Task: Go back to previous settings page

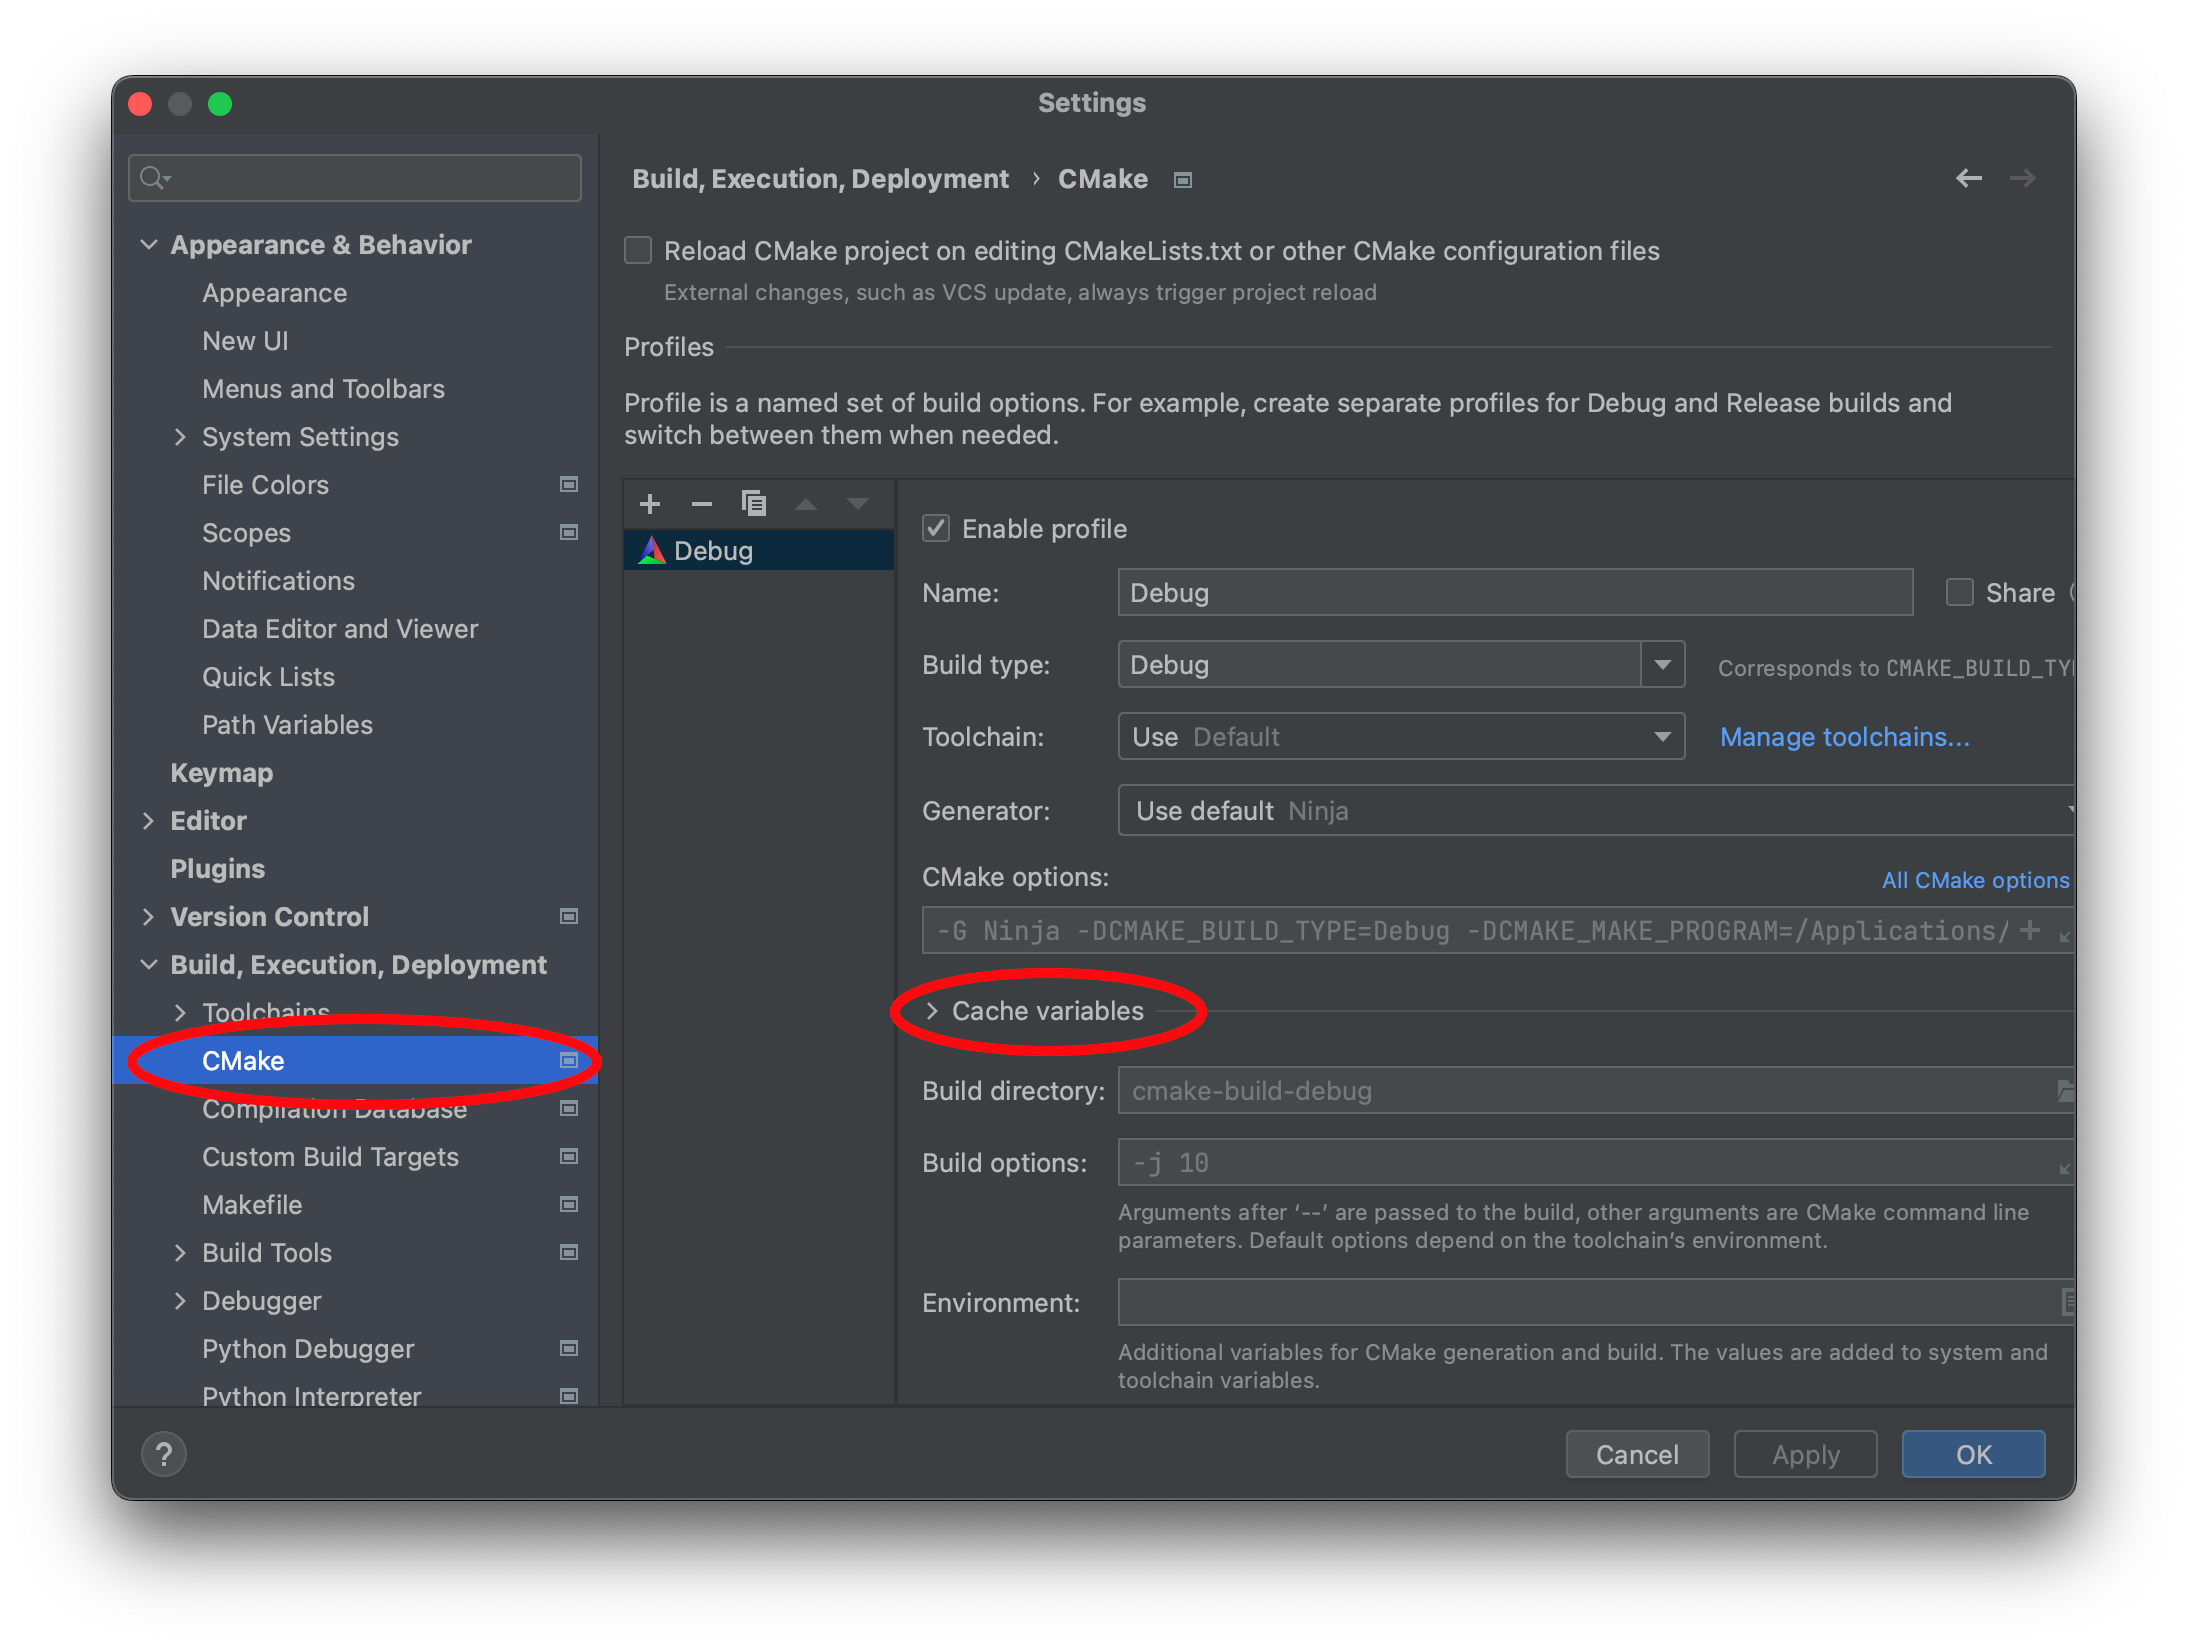Action: pyautogui.click(x=1969, y=178)
